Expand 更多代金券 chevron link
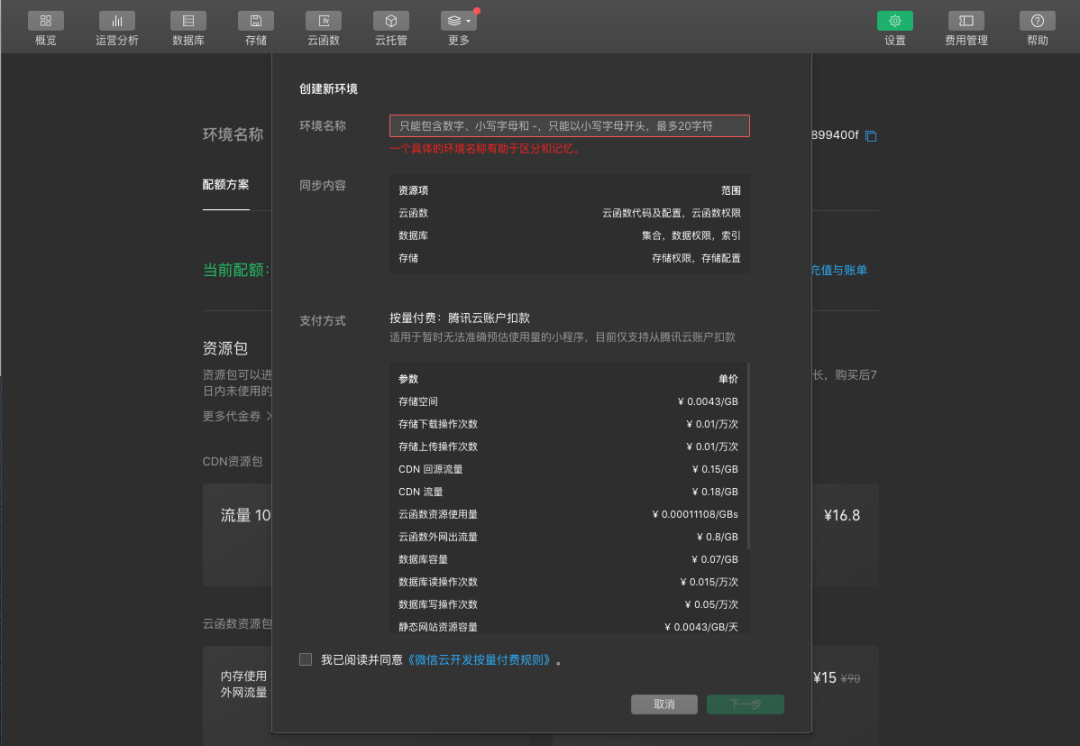Viewport: 1080px width, 746px height. [x=238, y=416]
